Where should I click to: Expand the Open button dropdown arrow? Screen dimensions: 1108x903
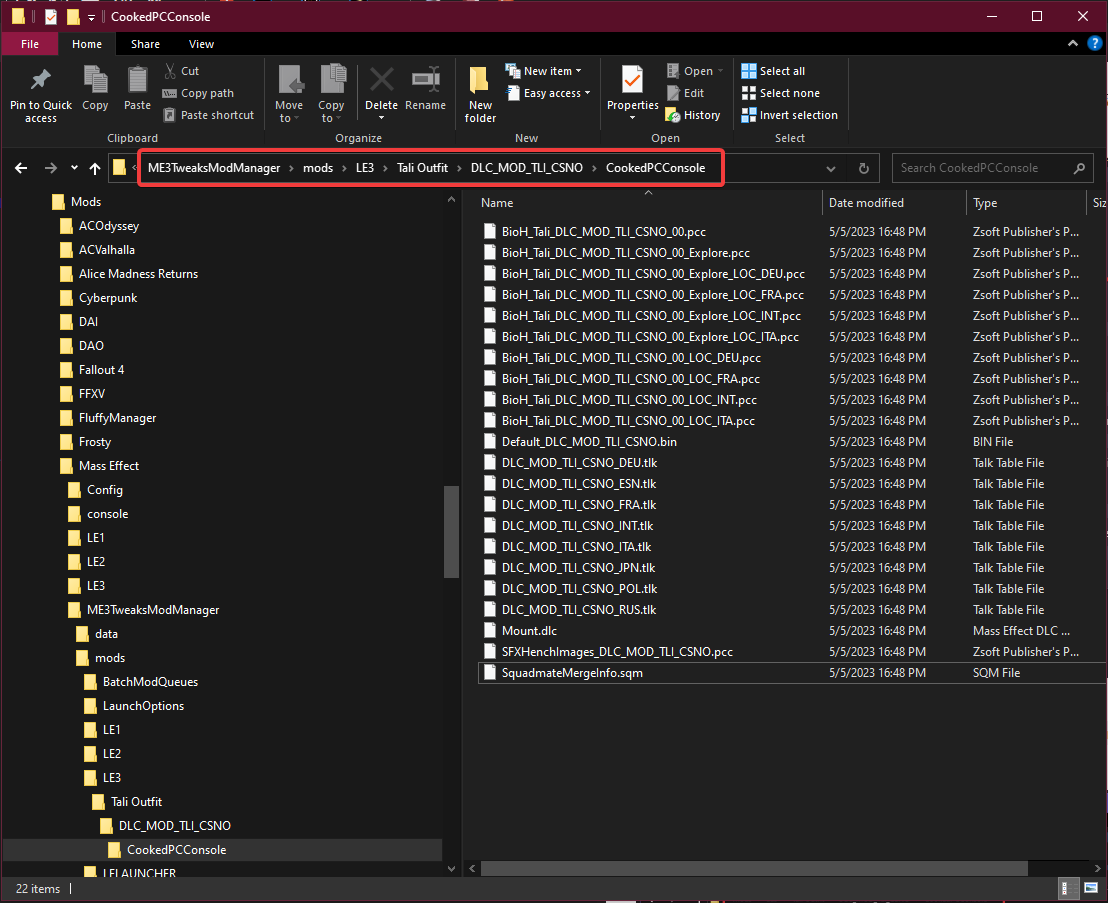721,71
